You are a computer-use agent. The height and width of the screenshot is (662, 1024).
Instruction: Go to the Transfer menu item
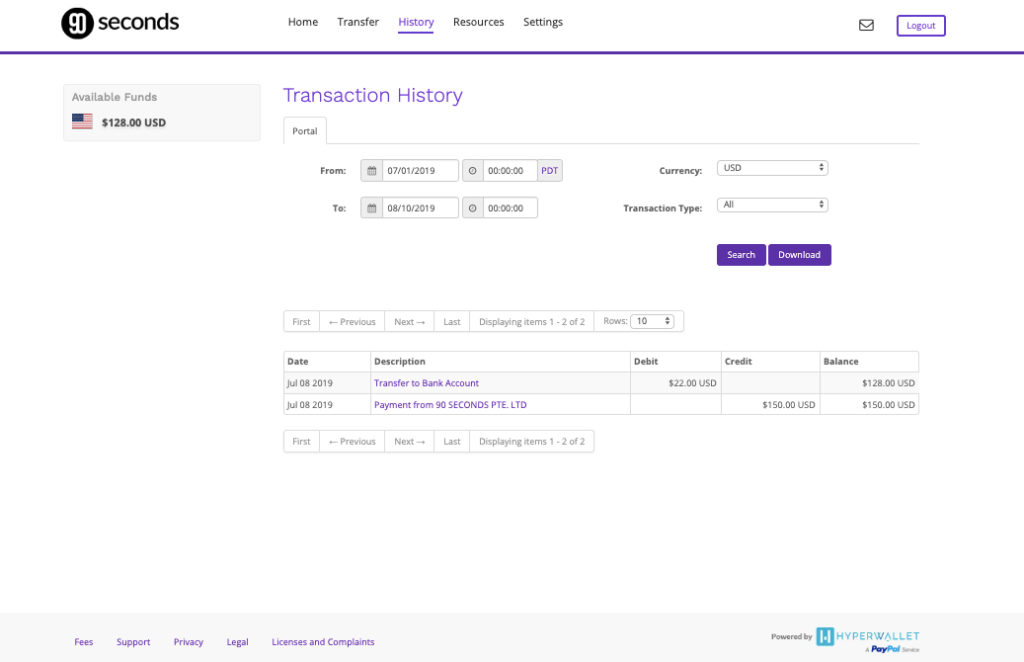(358, 22)
